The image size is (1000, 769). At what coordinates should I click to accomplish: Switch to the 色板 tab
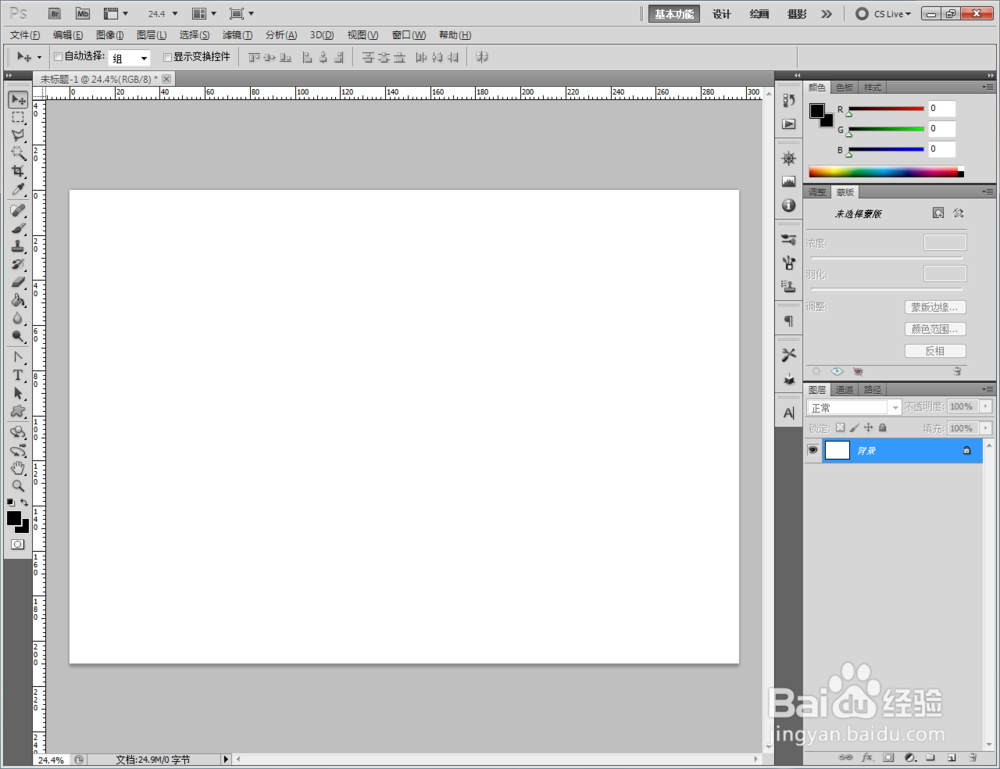844,87
